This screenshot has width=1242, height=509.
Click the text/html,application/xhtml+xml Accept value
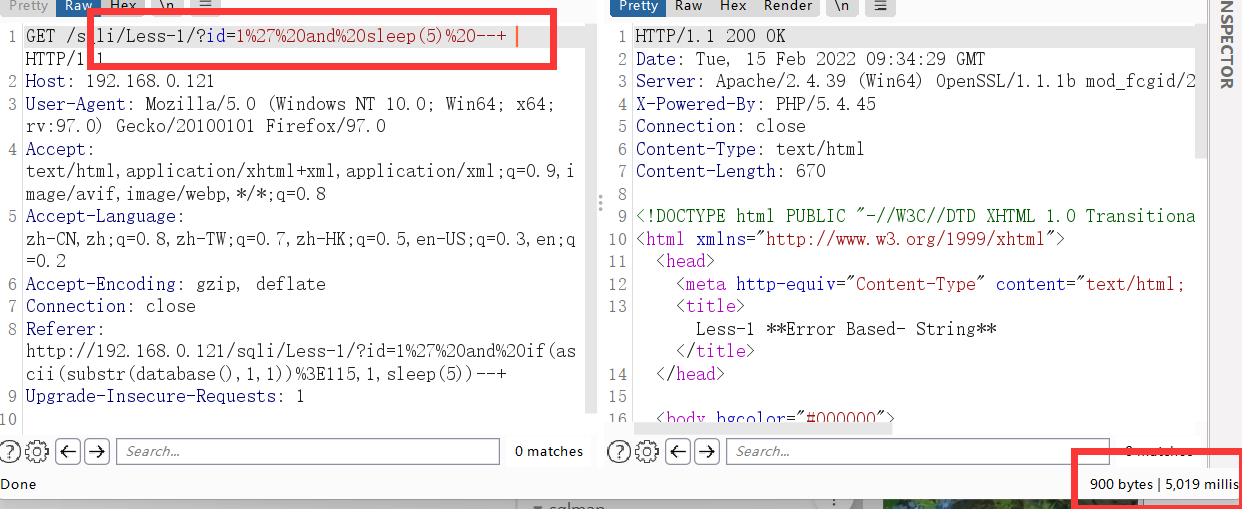(301, 183)
